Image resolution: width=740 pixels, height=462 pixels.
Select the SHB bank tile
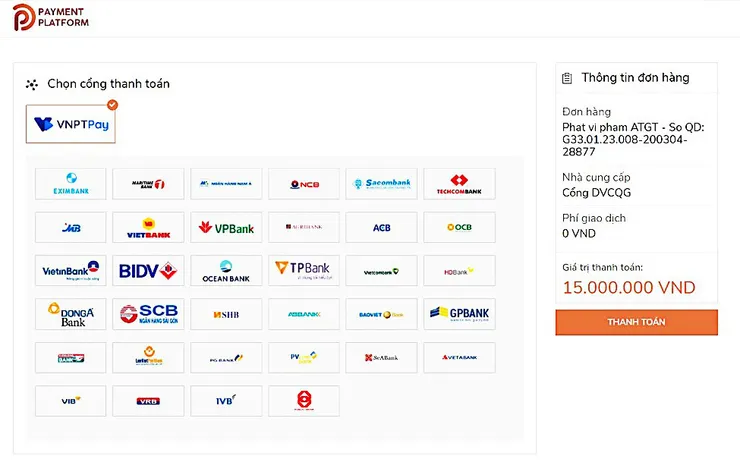[x=226, y=314]
